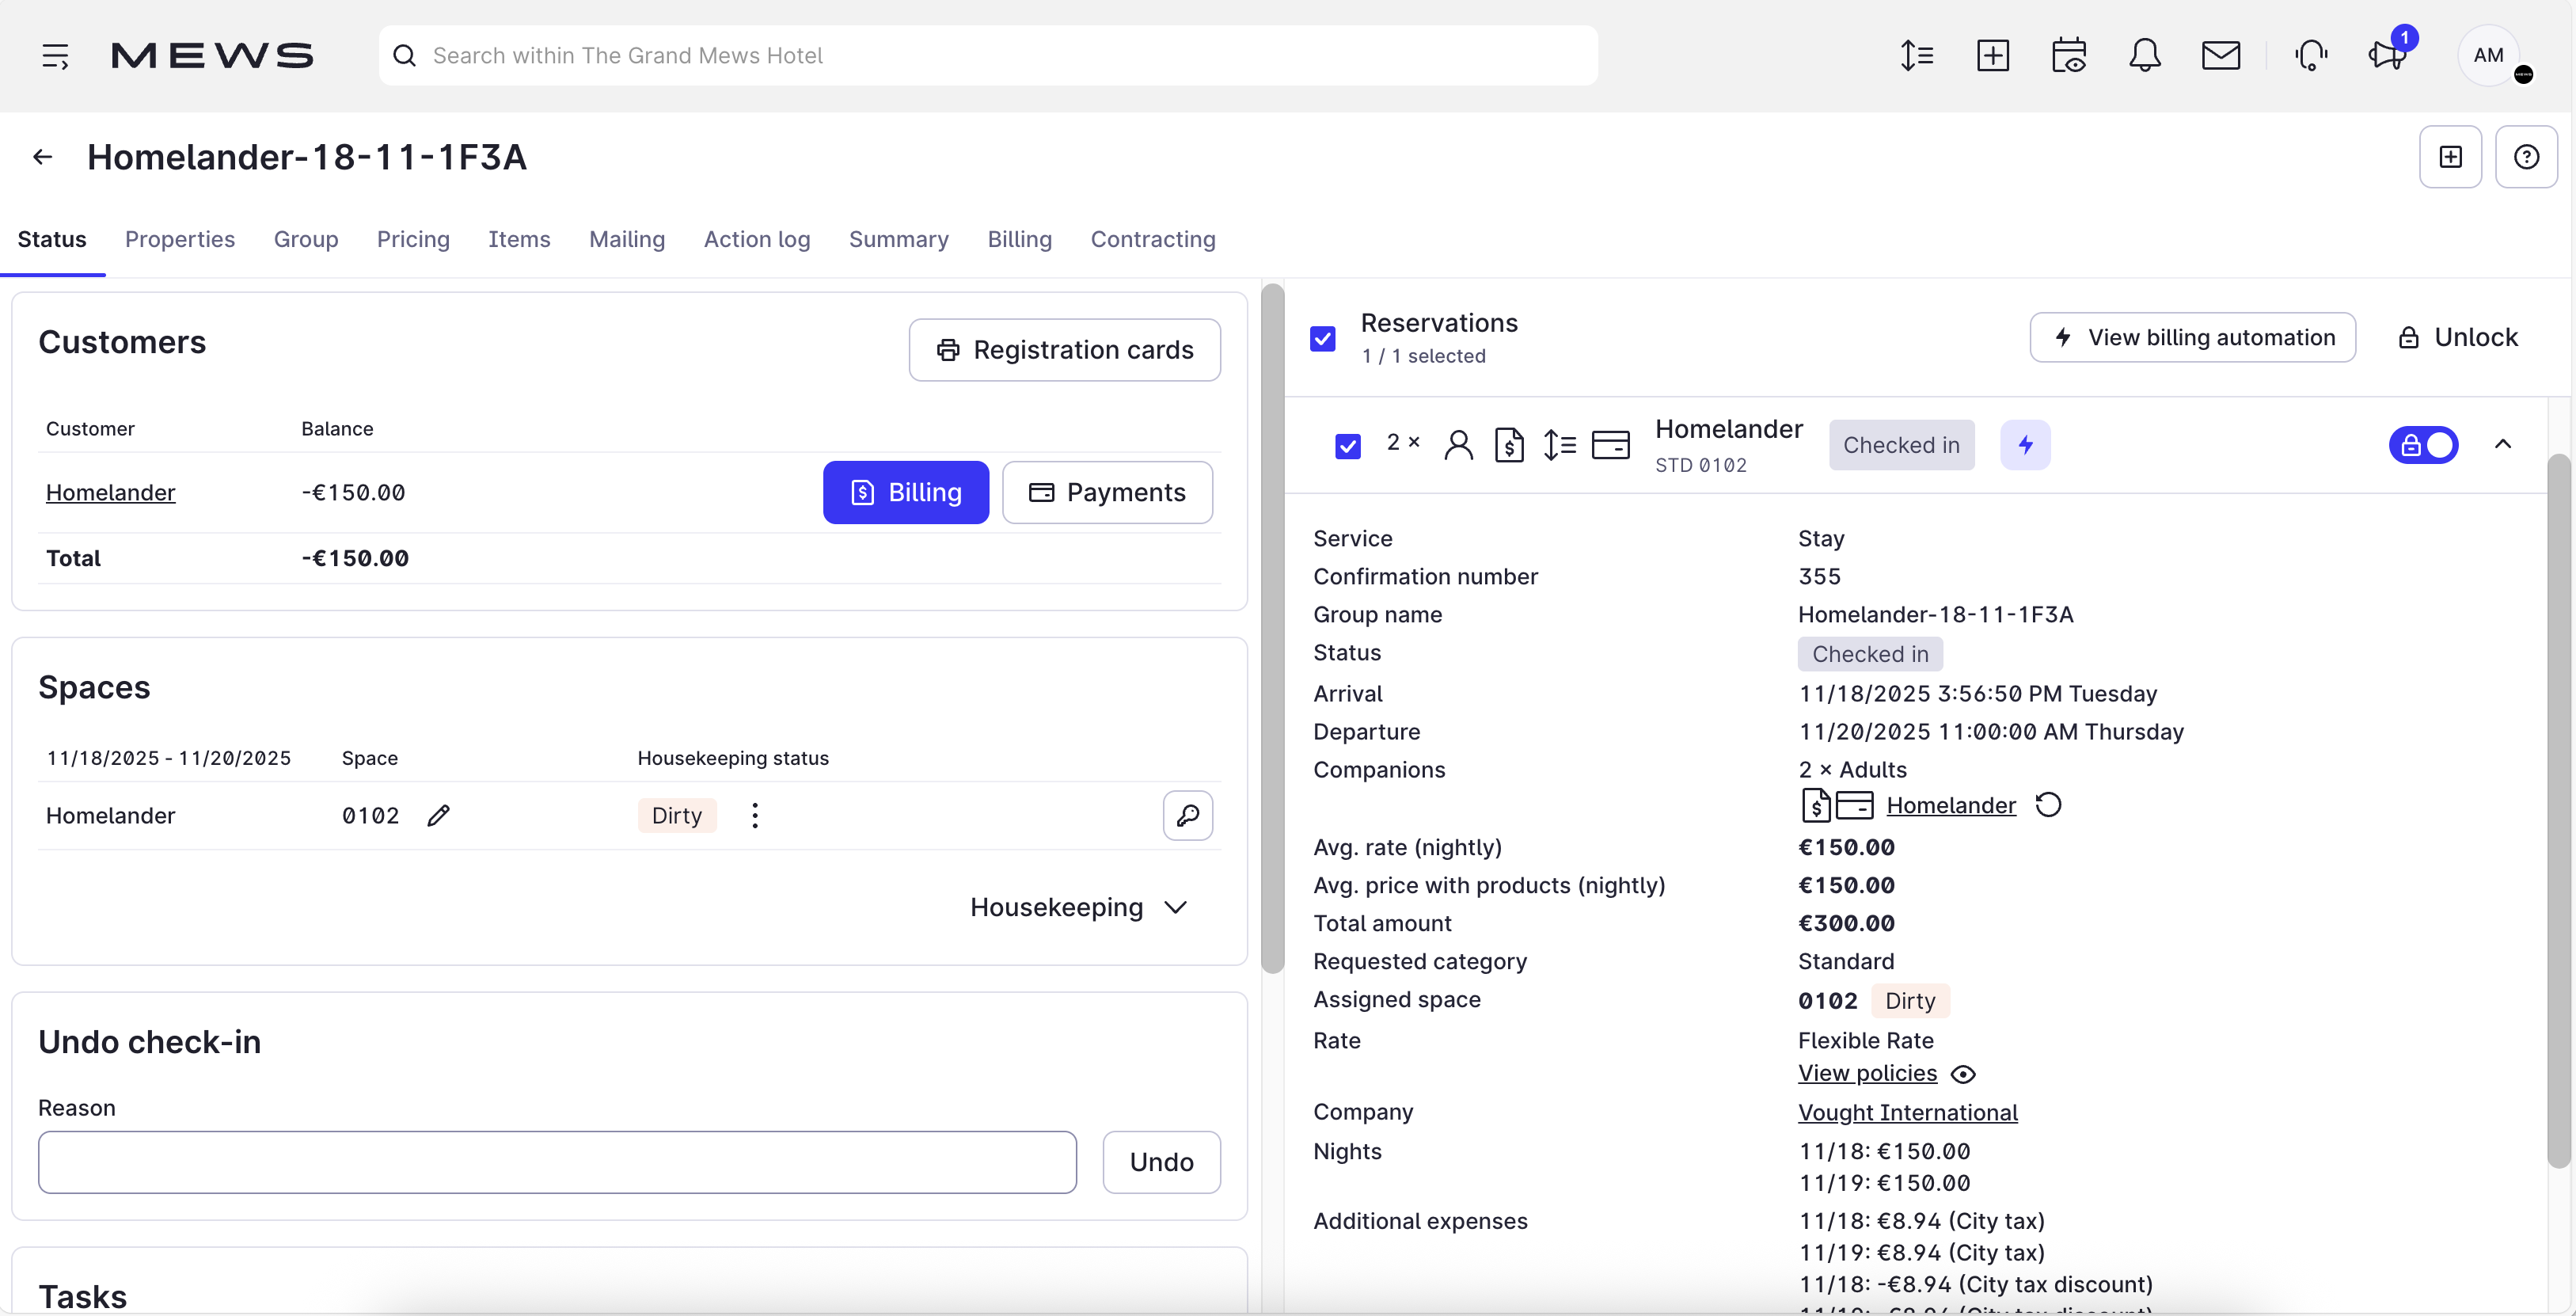Screen dimensions: 2576x1316
Task: Click confirmation number 355
Action: [1819, 577]
